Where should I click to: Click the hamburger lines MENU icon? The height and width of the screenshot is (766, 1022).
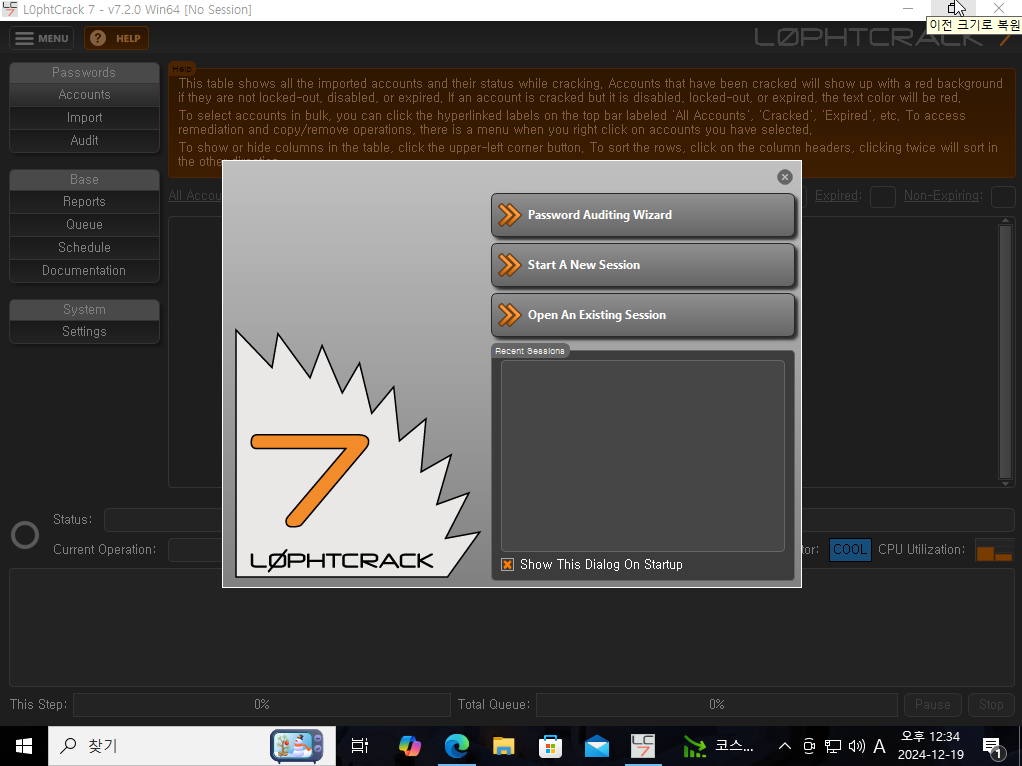[x=24, y=38]
